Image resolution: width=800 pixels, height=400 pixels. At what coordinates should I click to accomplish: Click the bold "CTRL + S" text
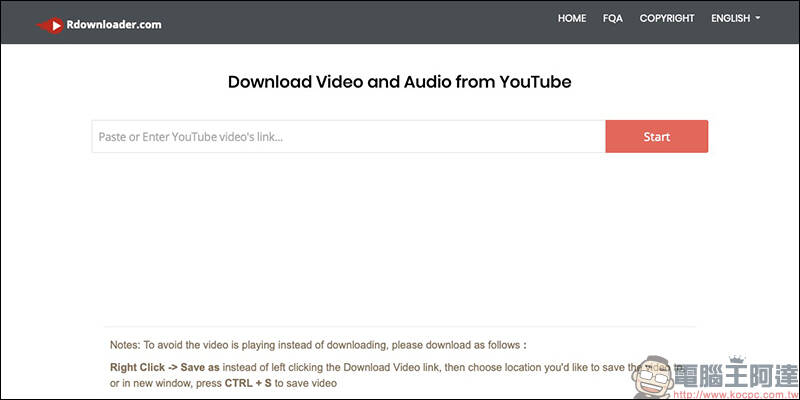point(248,383)
